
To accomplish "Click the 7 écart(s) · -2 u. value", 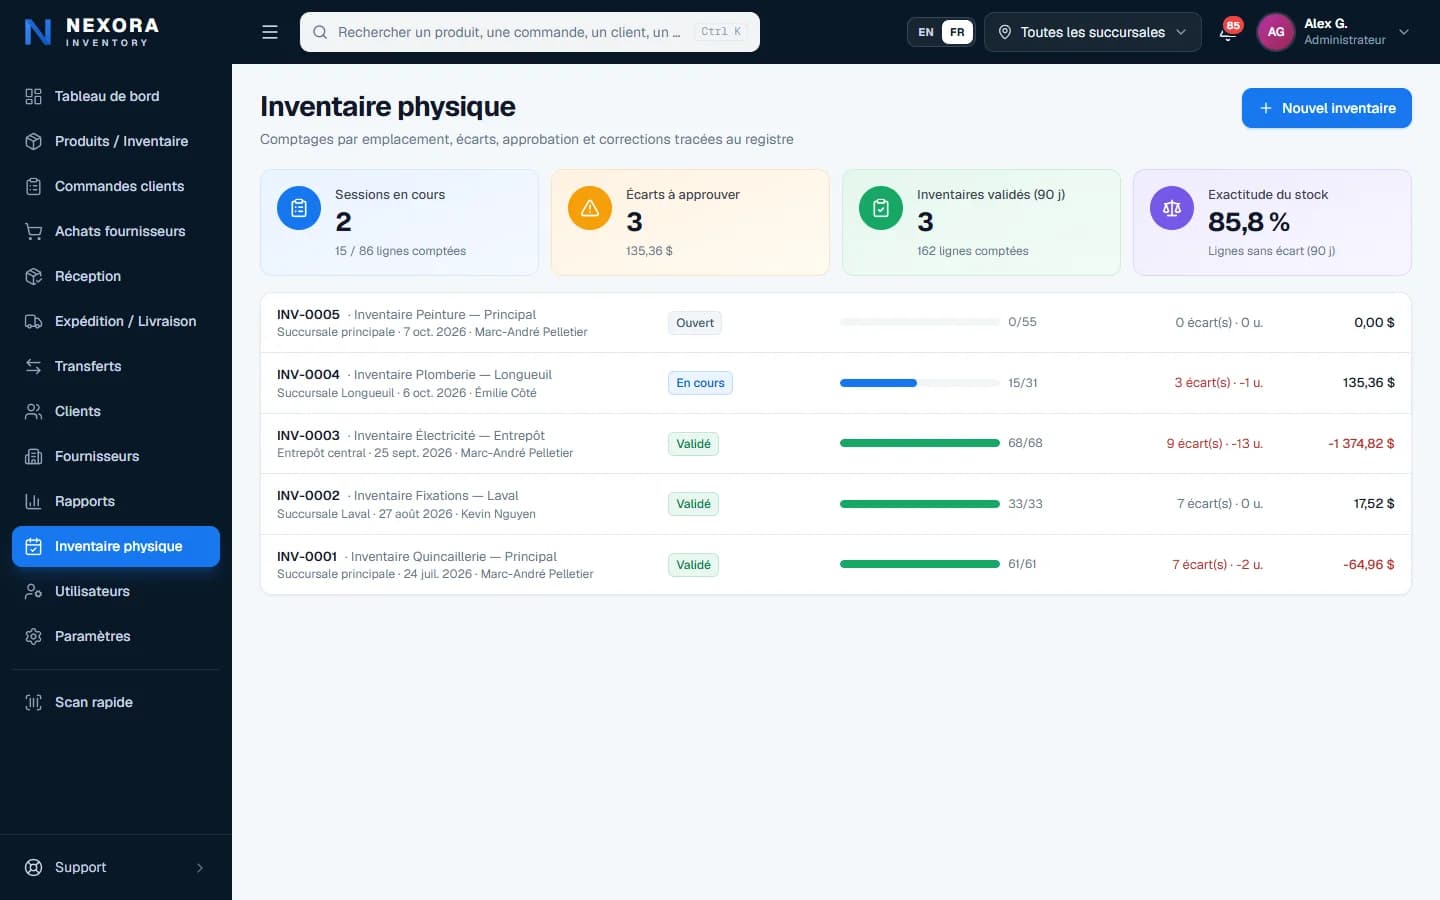I will [x=1217, y=565].
